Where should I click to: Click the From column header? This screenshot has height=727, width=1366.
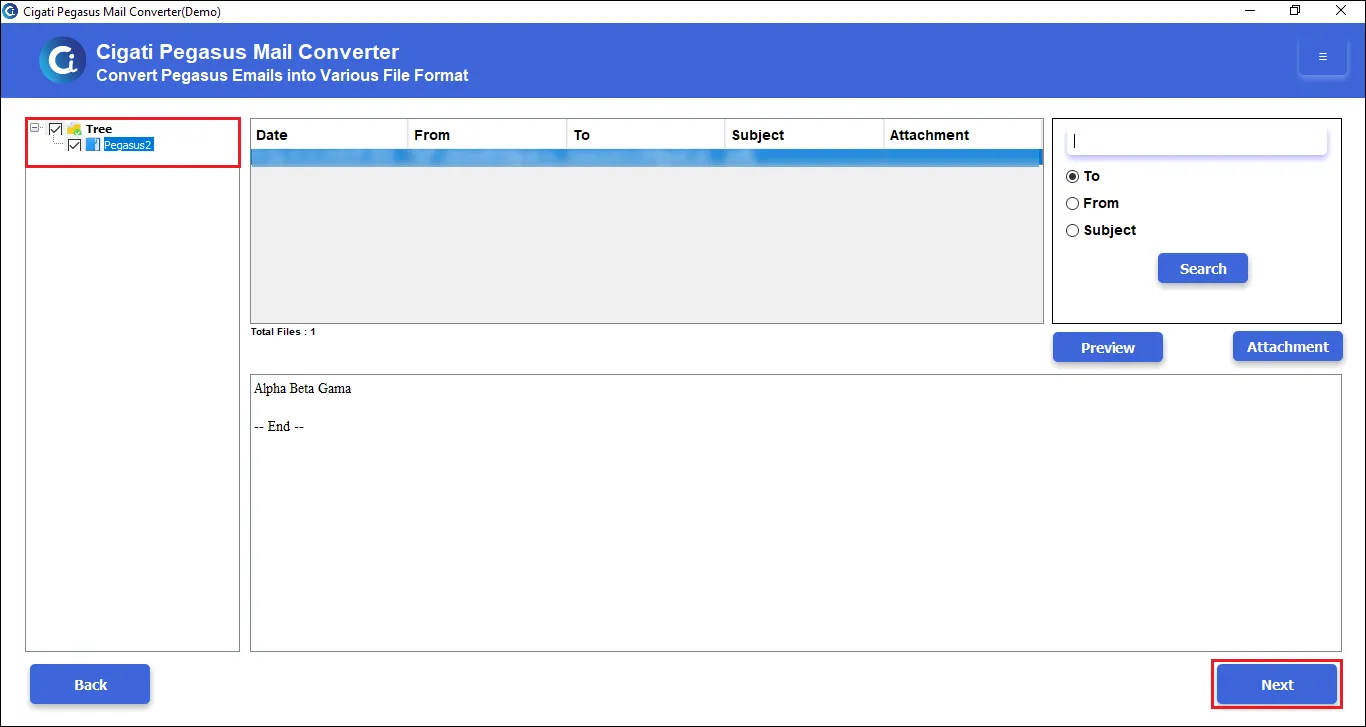point(487,135)
